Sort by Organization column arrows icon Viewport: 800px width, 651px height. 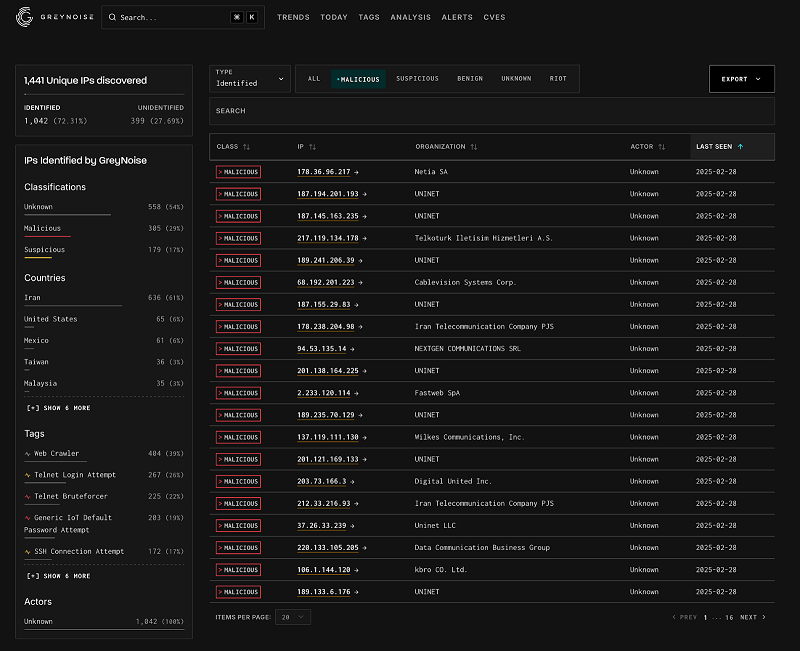click(x=473, y=147)
